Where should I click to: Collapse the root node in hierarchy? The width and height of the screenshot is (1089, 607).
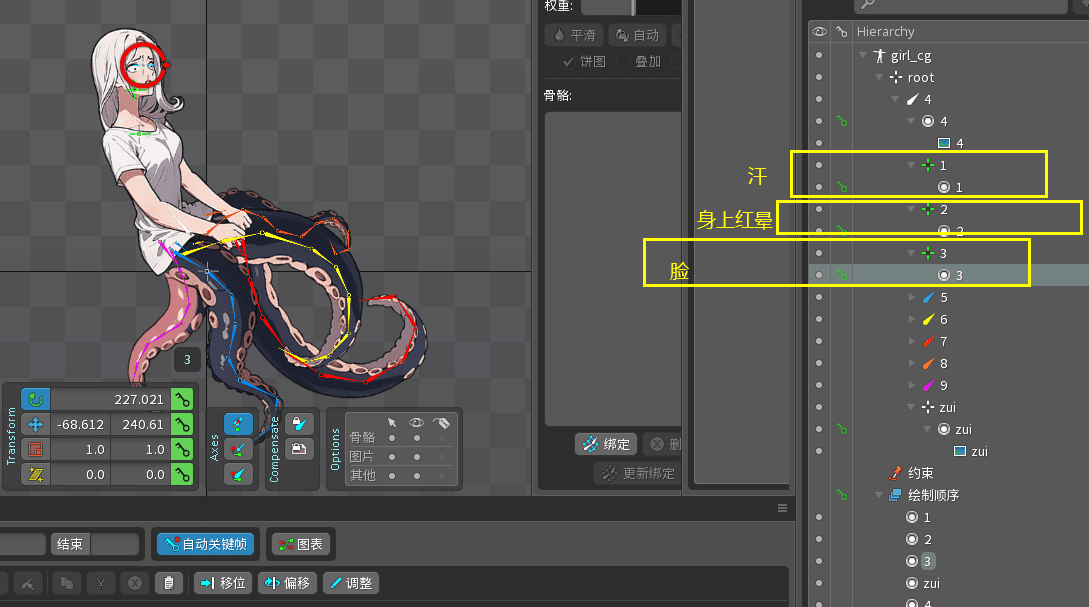(879, 77)
